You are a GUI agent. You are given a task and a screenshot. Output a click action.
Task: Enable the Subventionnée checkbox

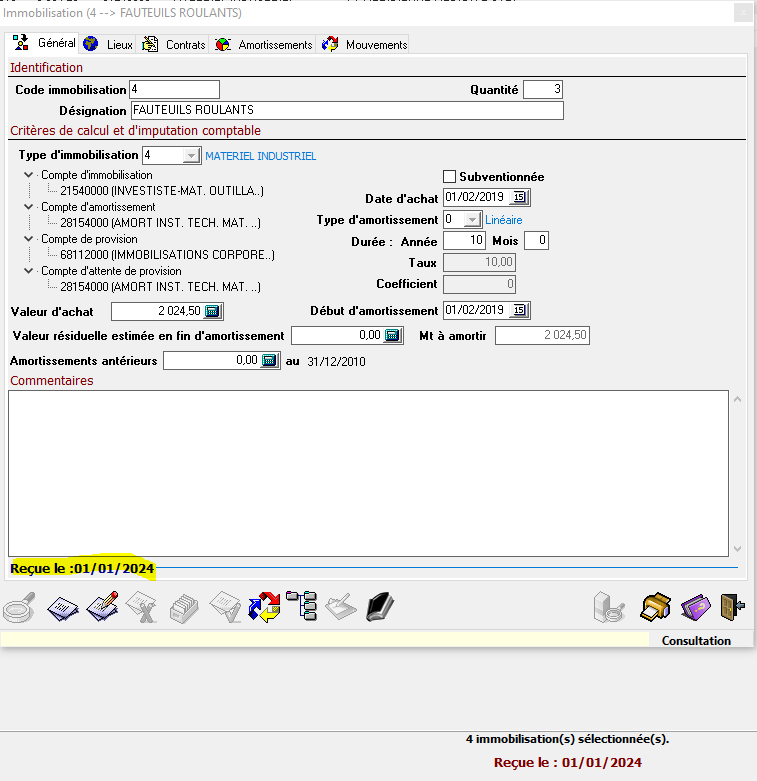(449, 176)
